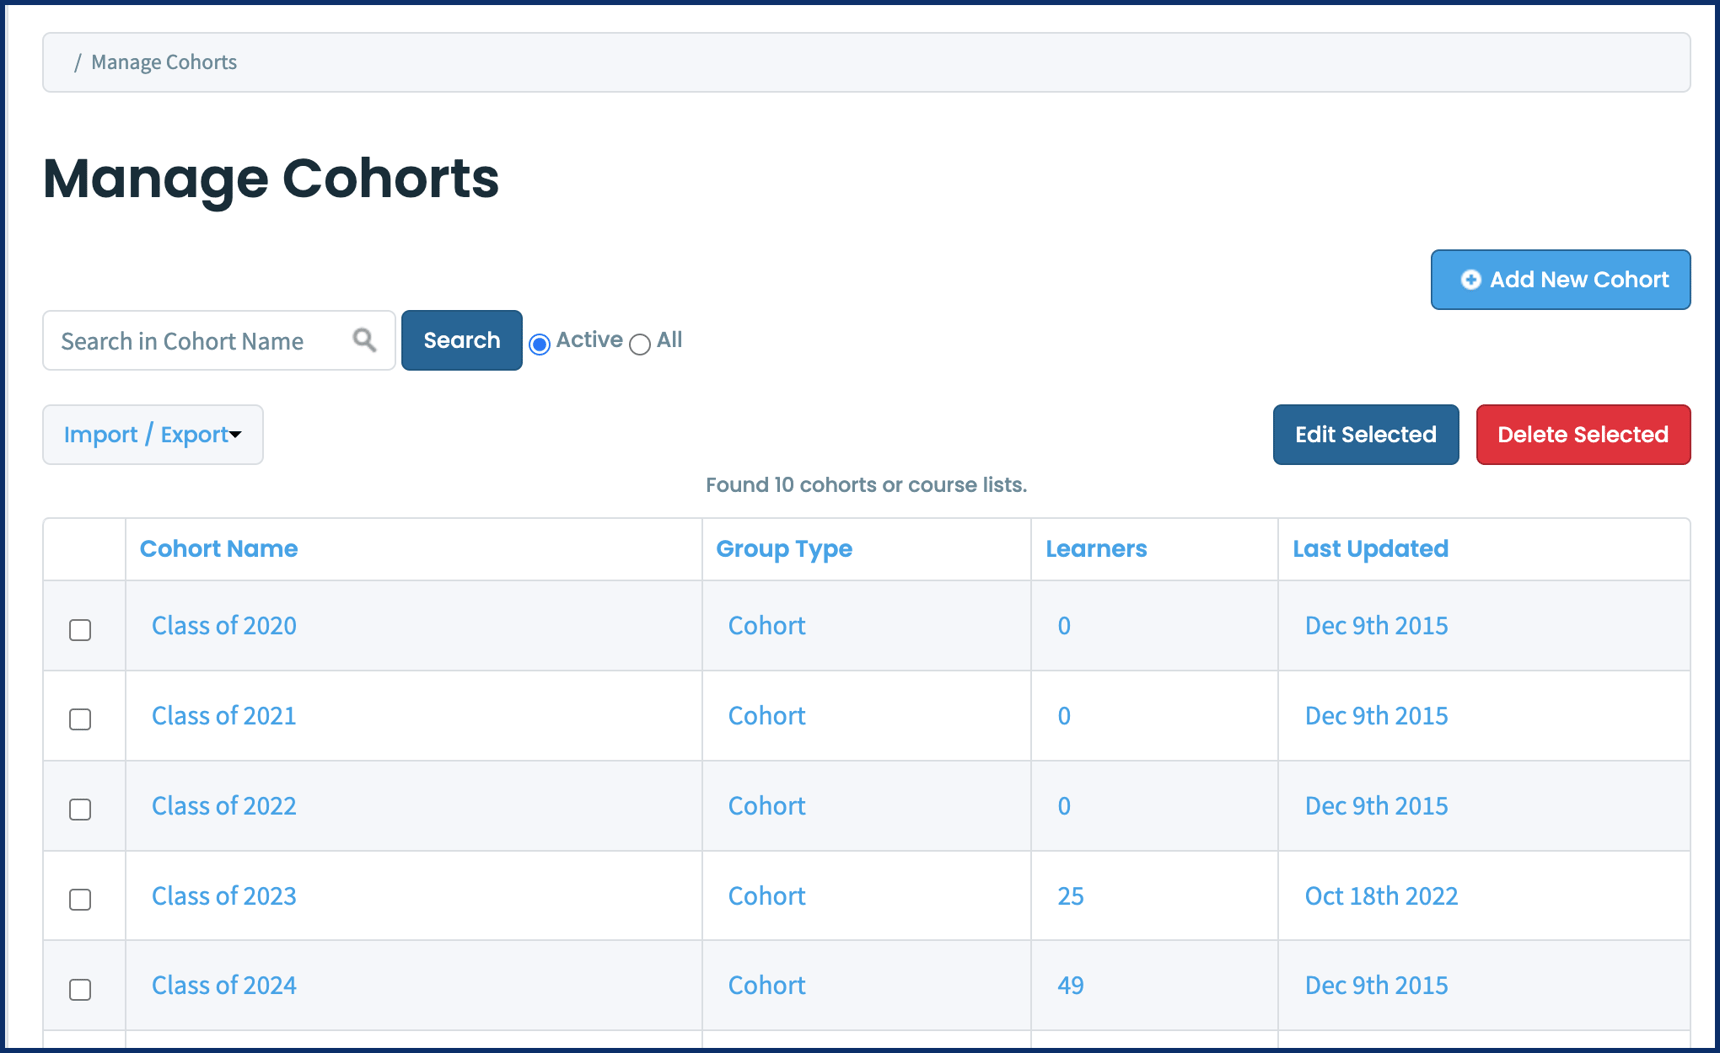Image resolution: width=1720 pixels, height=1053 pixels.
Task: Open the Class of 2021 cohort
Action: click(x=223, y=716)
